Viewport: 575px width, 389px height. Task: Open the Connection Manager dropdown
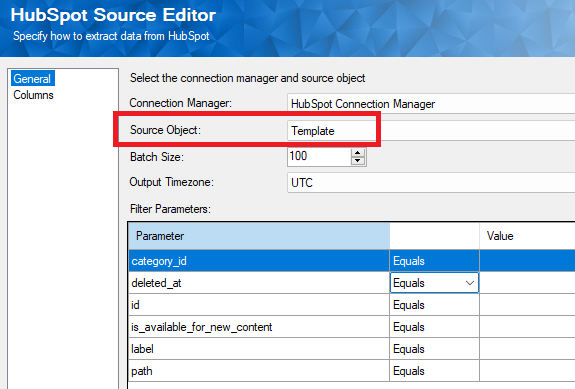[x=431, y=104]
